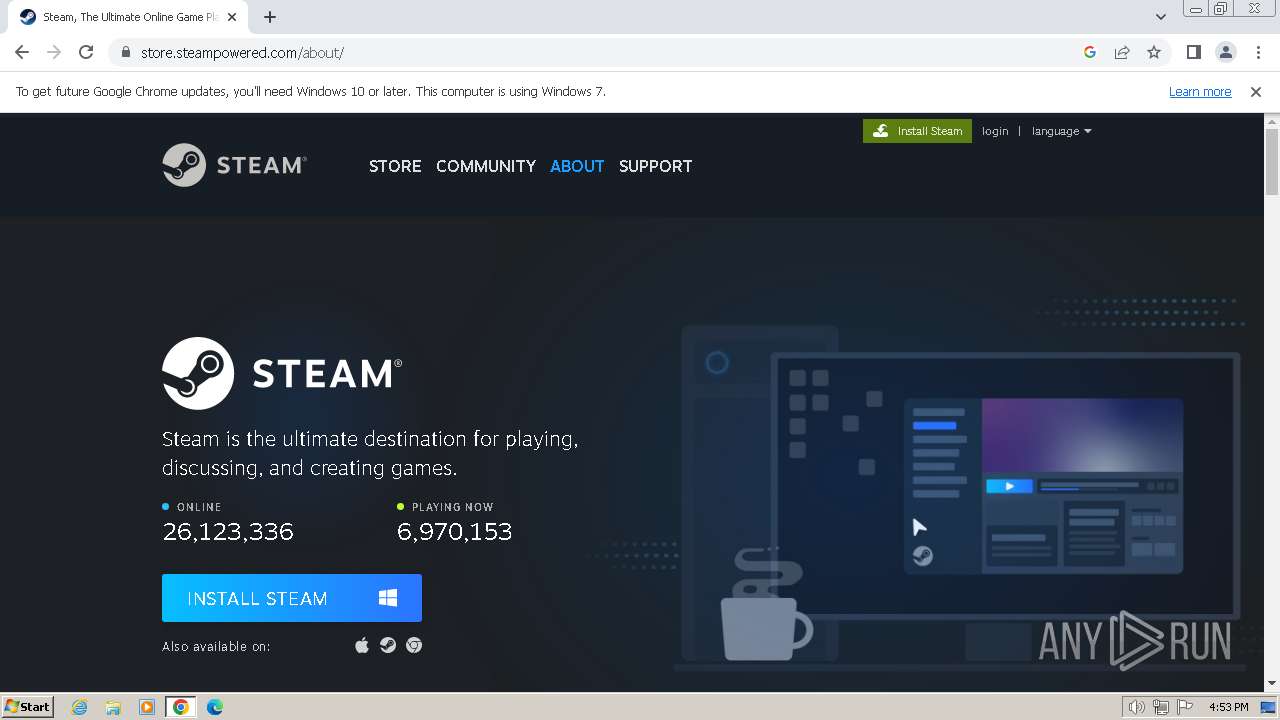The height and width of the screenshot is (720, 1280).
Task: Open the volume tray icon
Action: click(1136, 707)
